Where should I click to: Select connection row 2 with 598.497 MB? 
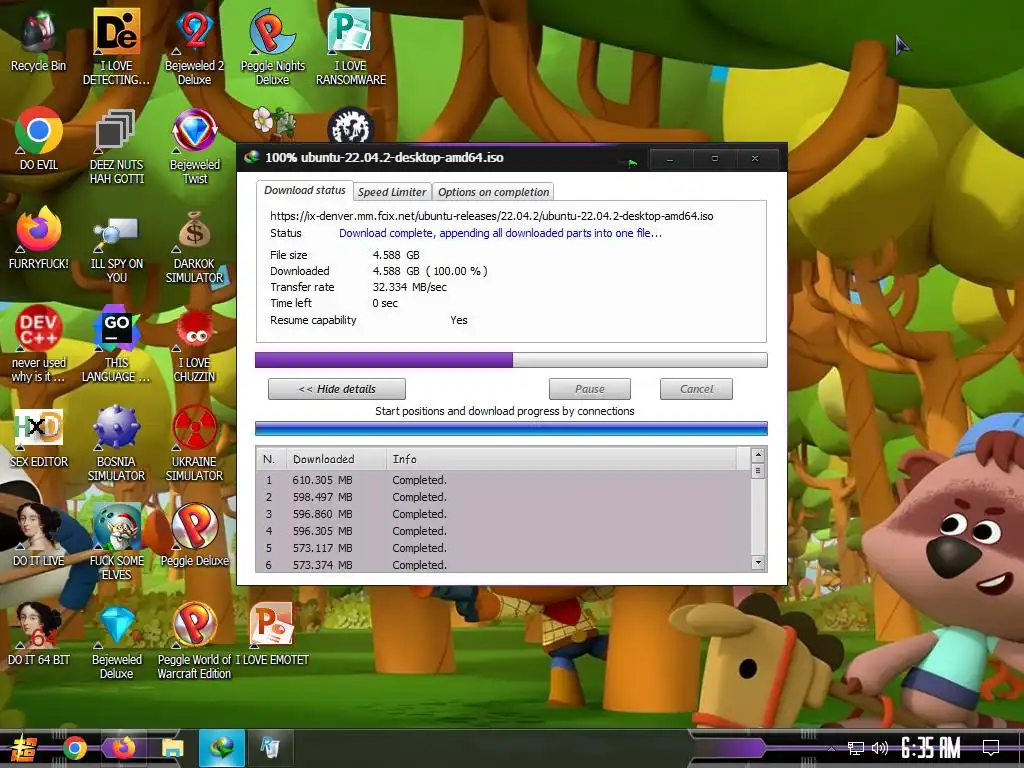click(x=503, y=497)
